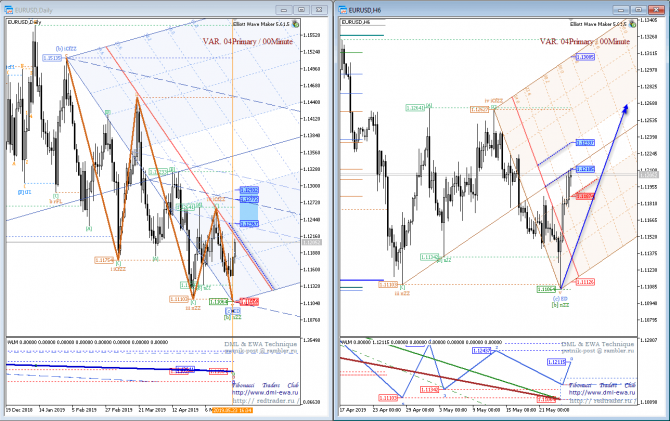Click the grey current price tag on Daily scale
The height and width of the screenshot is (421, 670).
(x=312, y=242)
